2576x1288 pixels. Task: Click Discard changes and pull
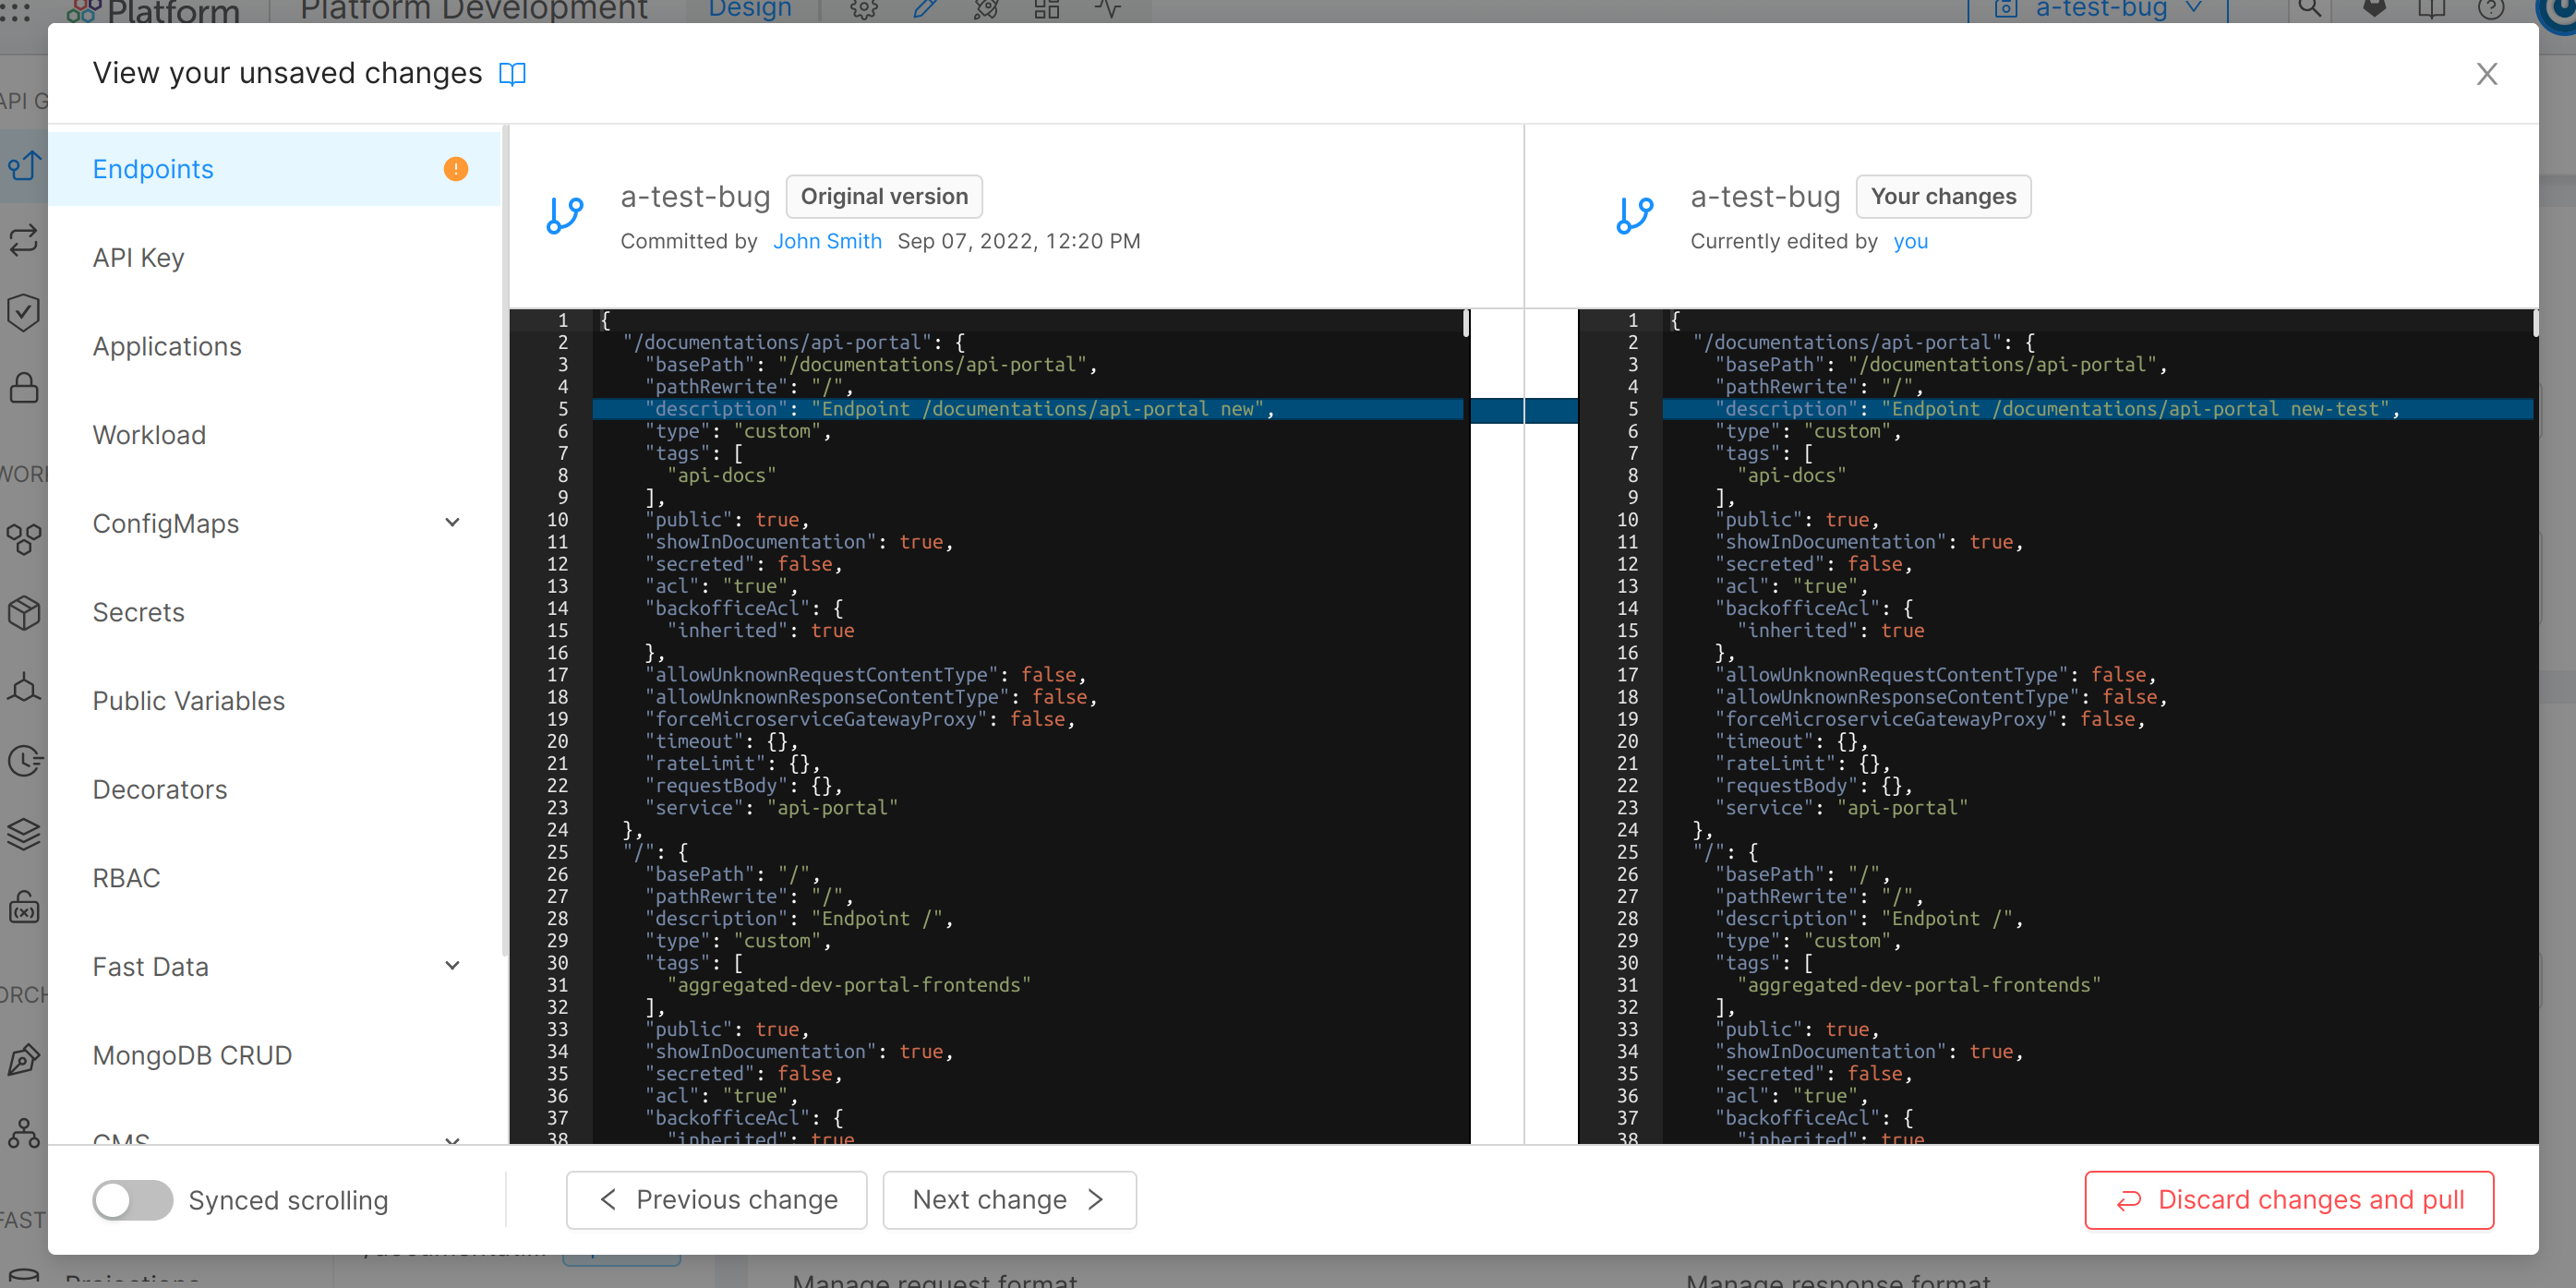click(2289, 1200)
